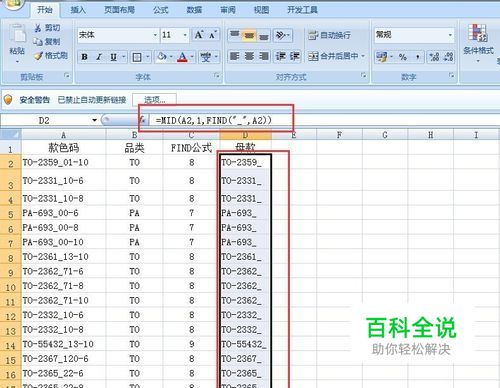The width and height of the screenshot is (500, 388).
Task: Click the formula bar with the MID formula
Action: coord(323,120)
